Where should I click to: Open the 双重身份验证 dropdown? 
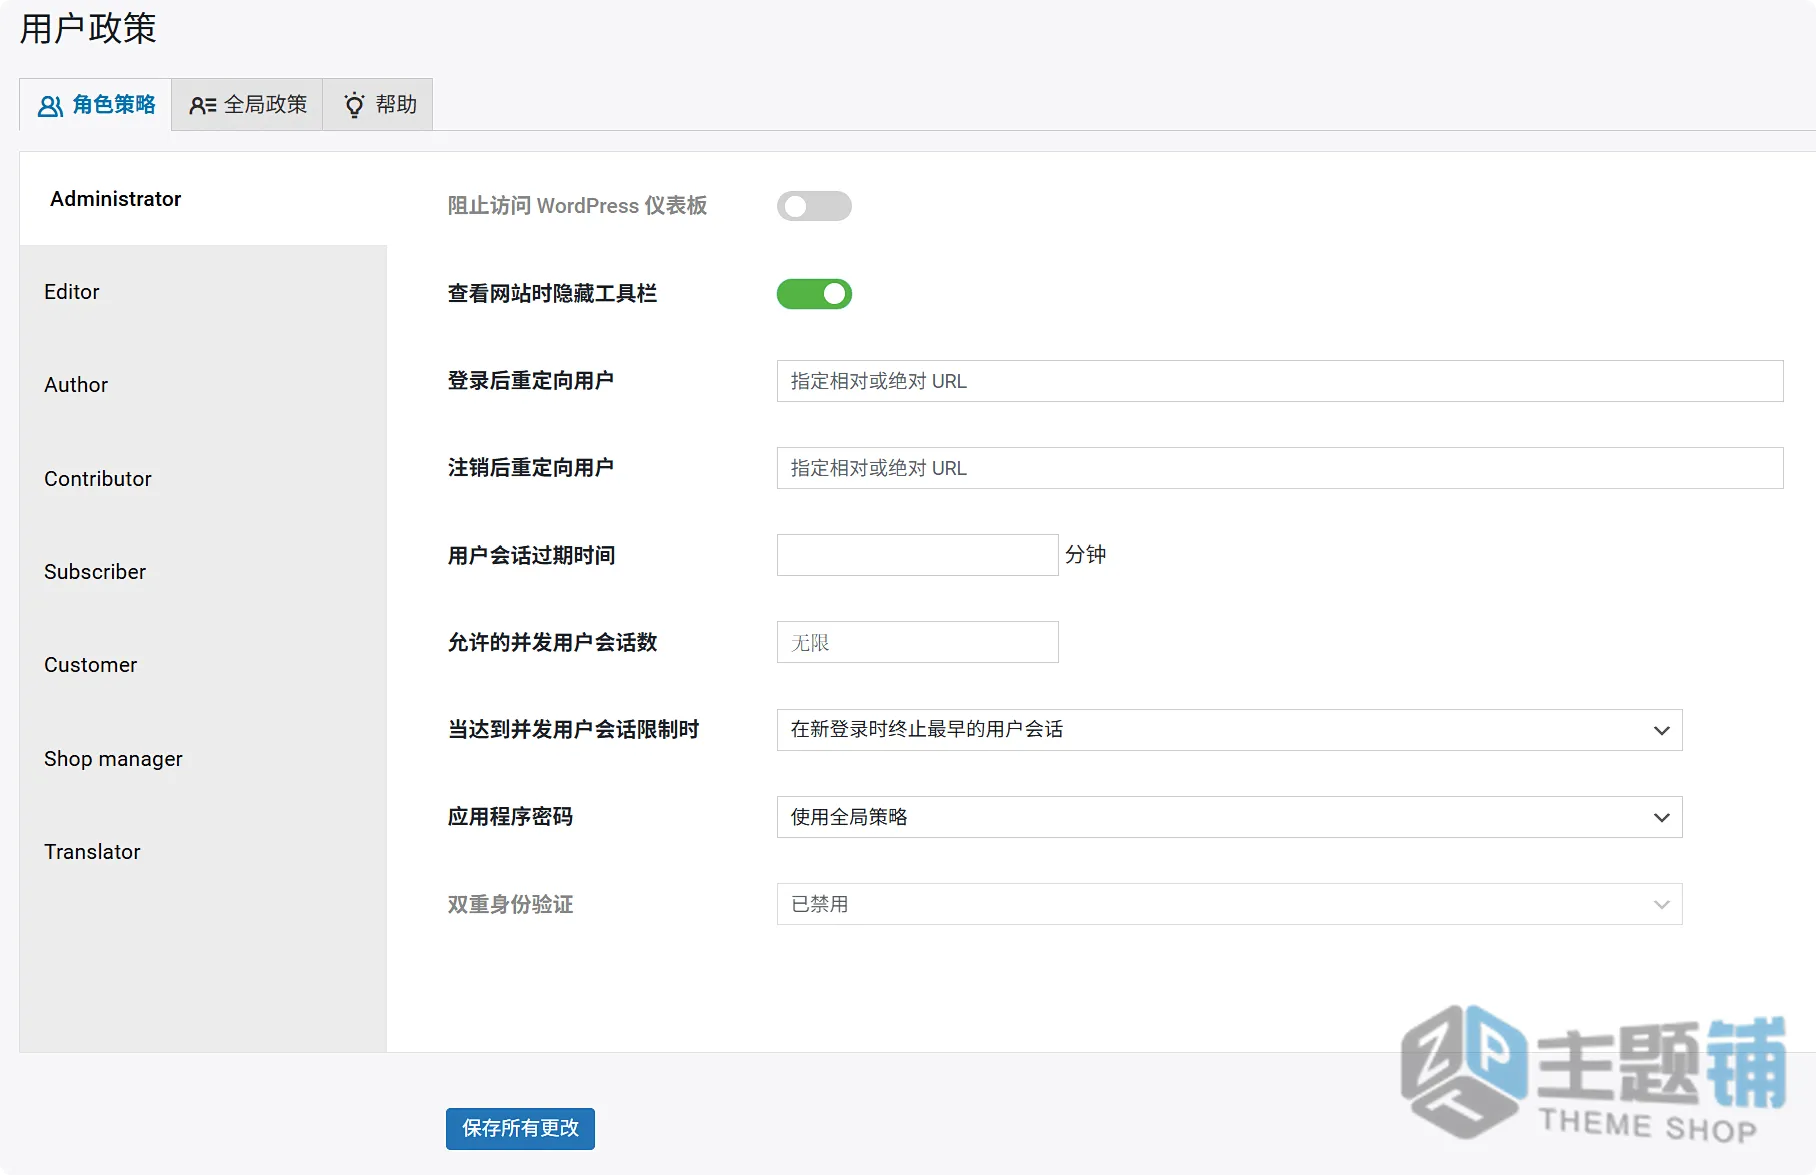(1229, 904)
